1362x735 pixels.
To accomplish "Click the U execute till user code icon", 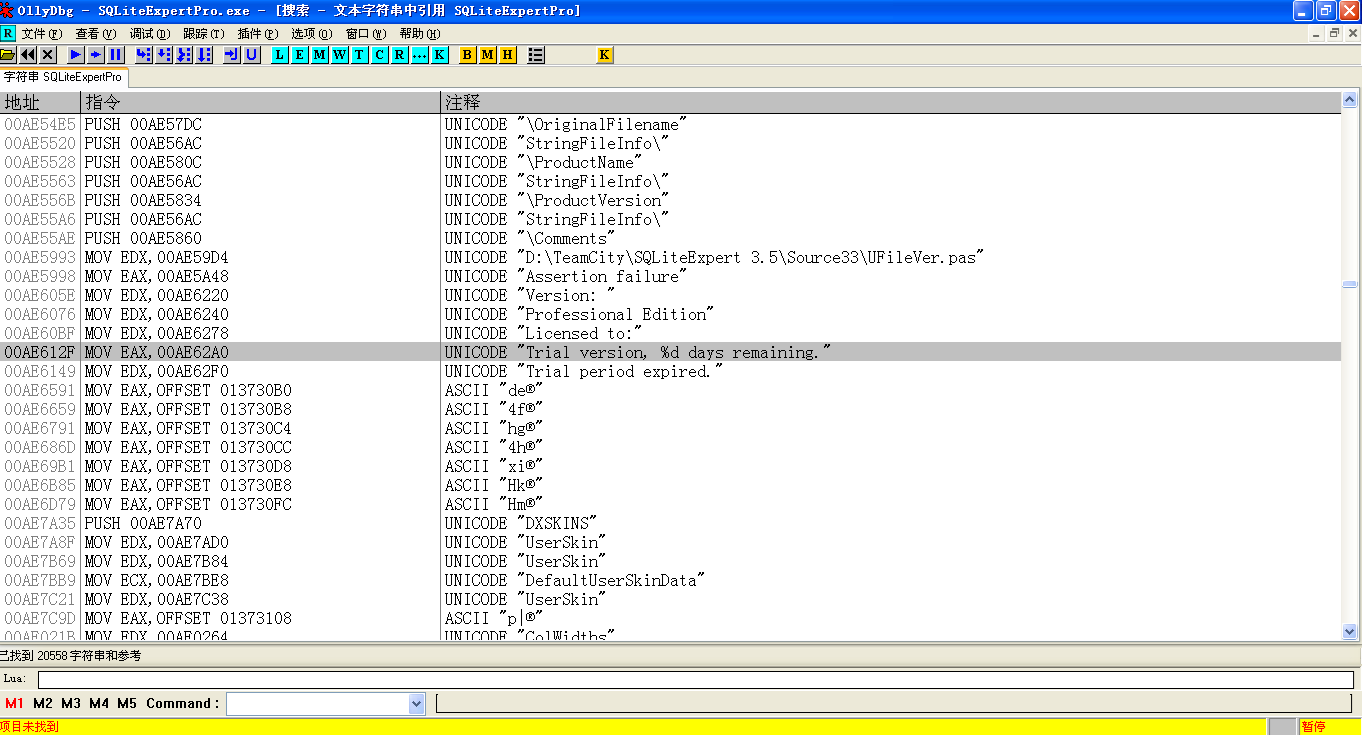I will [x=252, y=55].
